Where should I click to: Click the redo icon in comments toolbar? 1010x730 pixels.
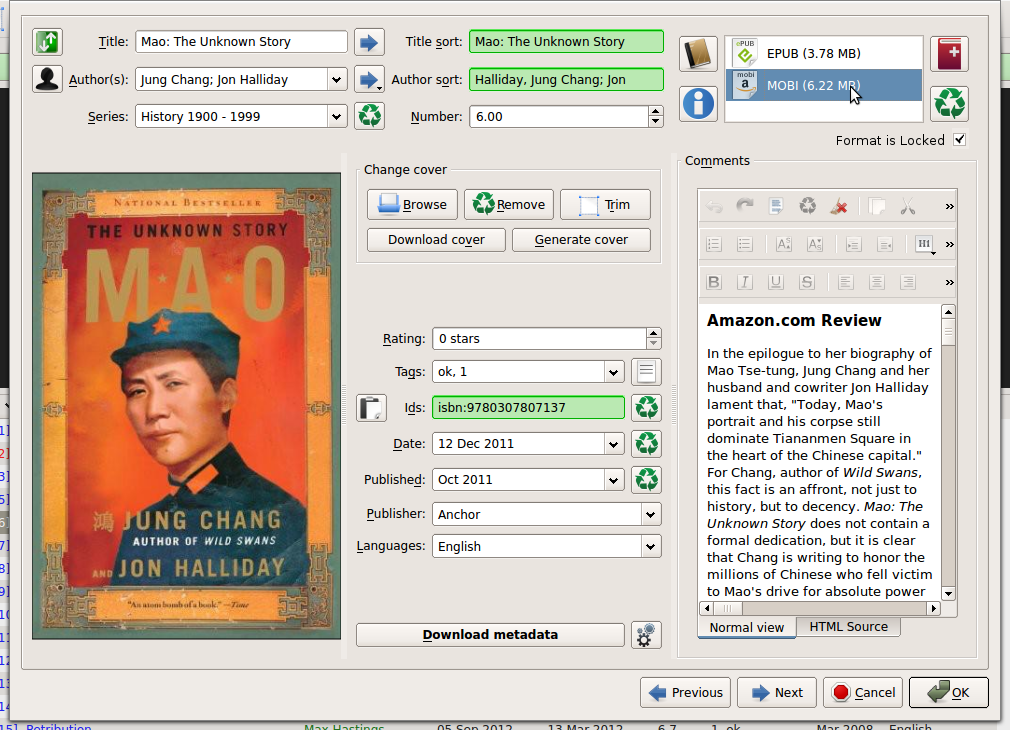pos(745,206)
